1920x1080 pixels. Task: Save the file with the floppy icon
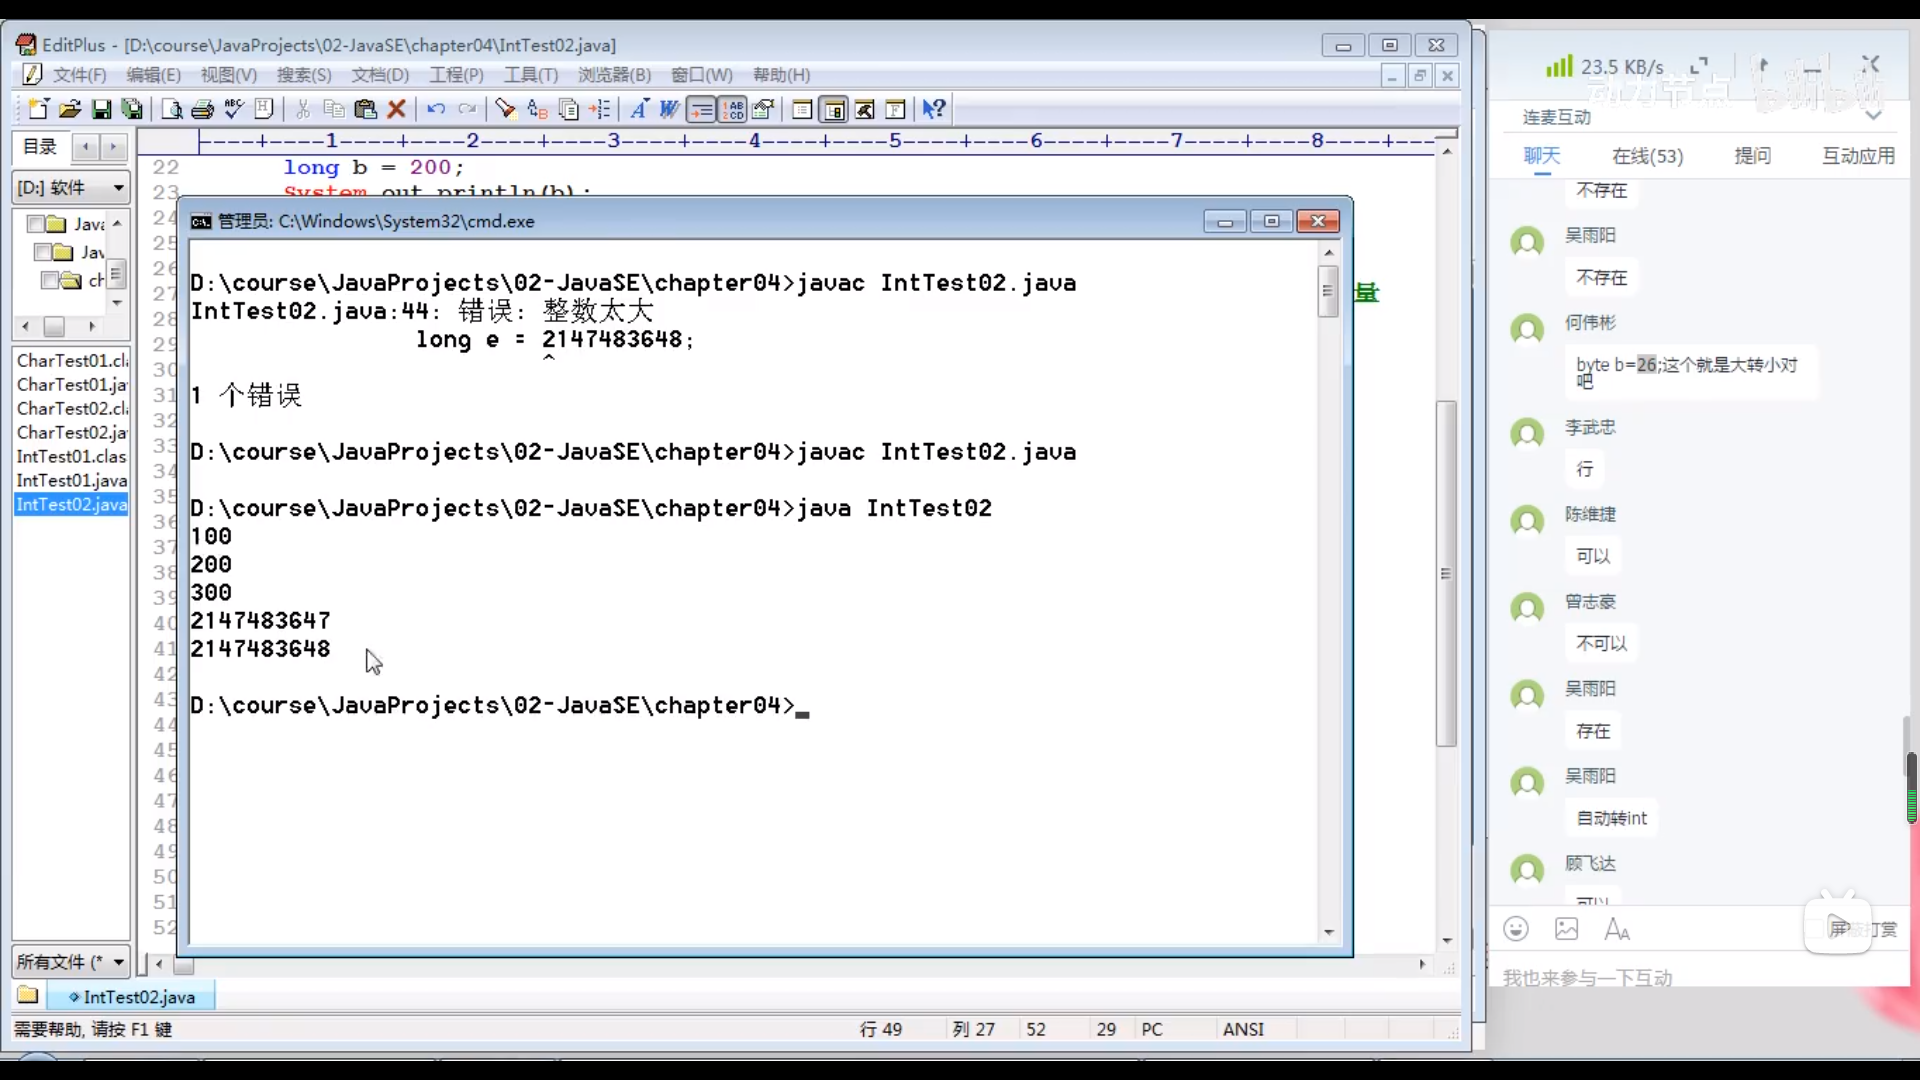101,109
